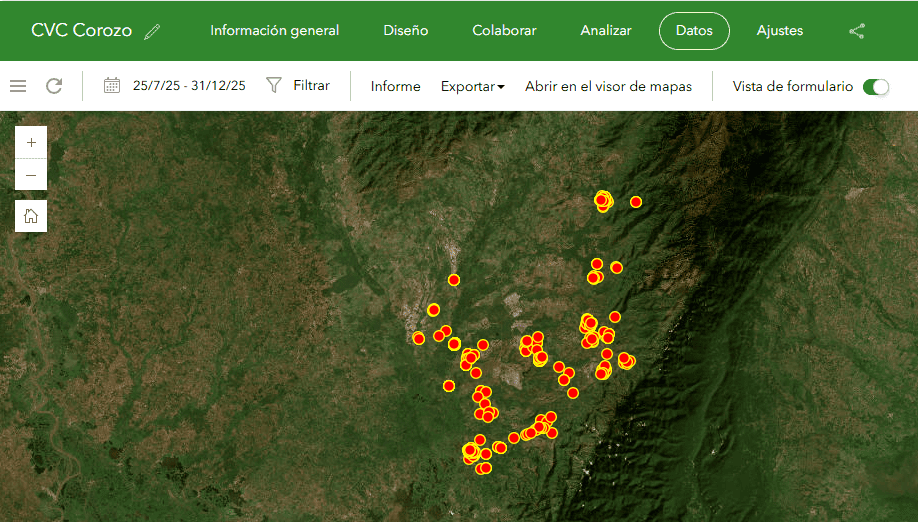Click the funnel filter icon
The height and width of the screenshot is (522, 918).
coord(274,86)
